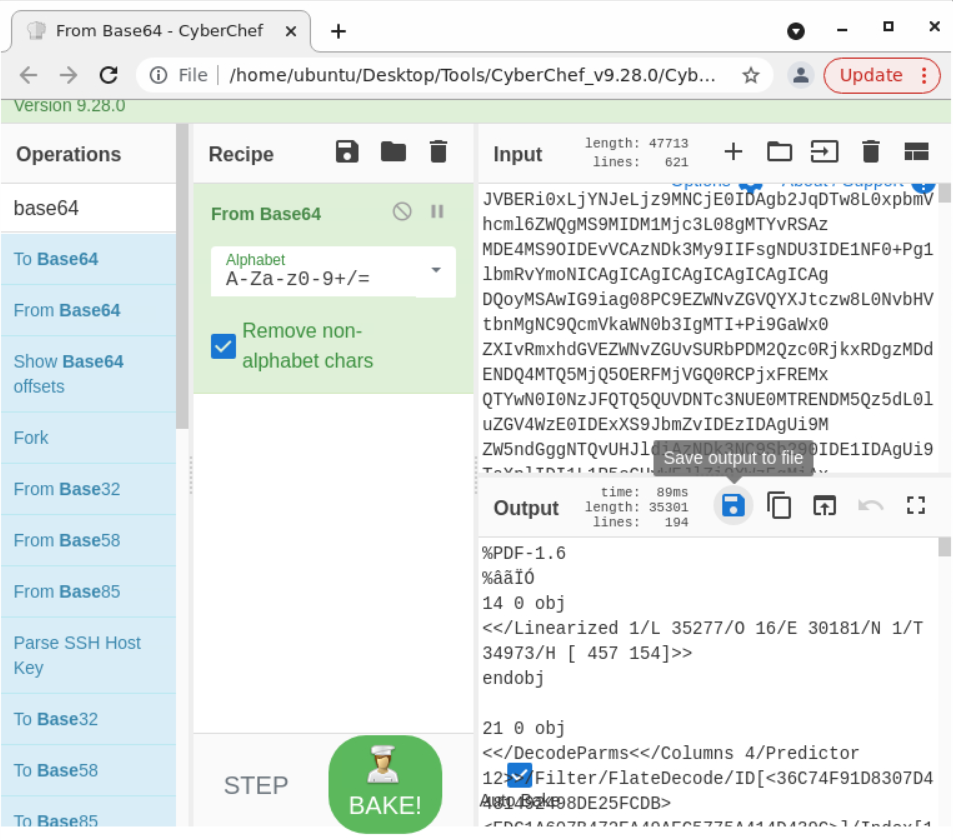Image resolution: width=953 pixels, height=840 pixels.
Task: Save output to file
Action: 733,506
